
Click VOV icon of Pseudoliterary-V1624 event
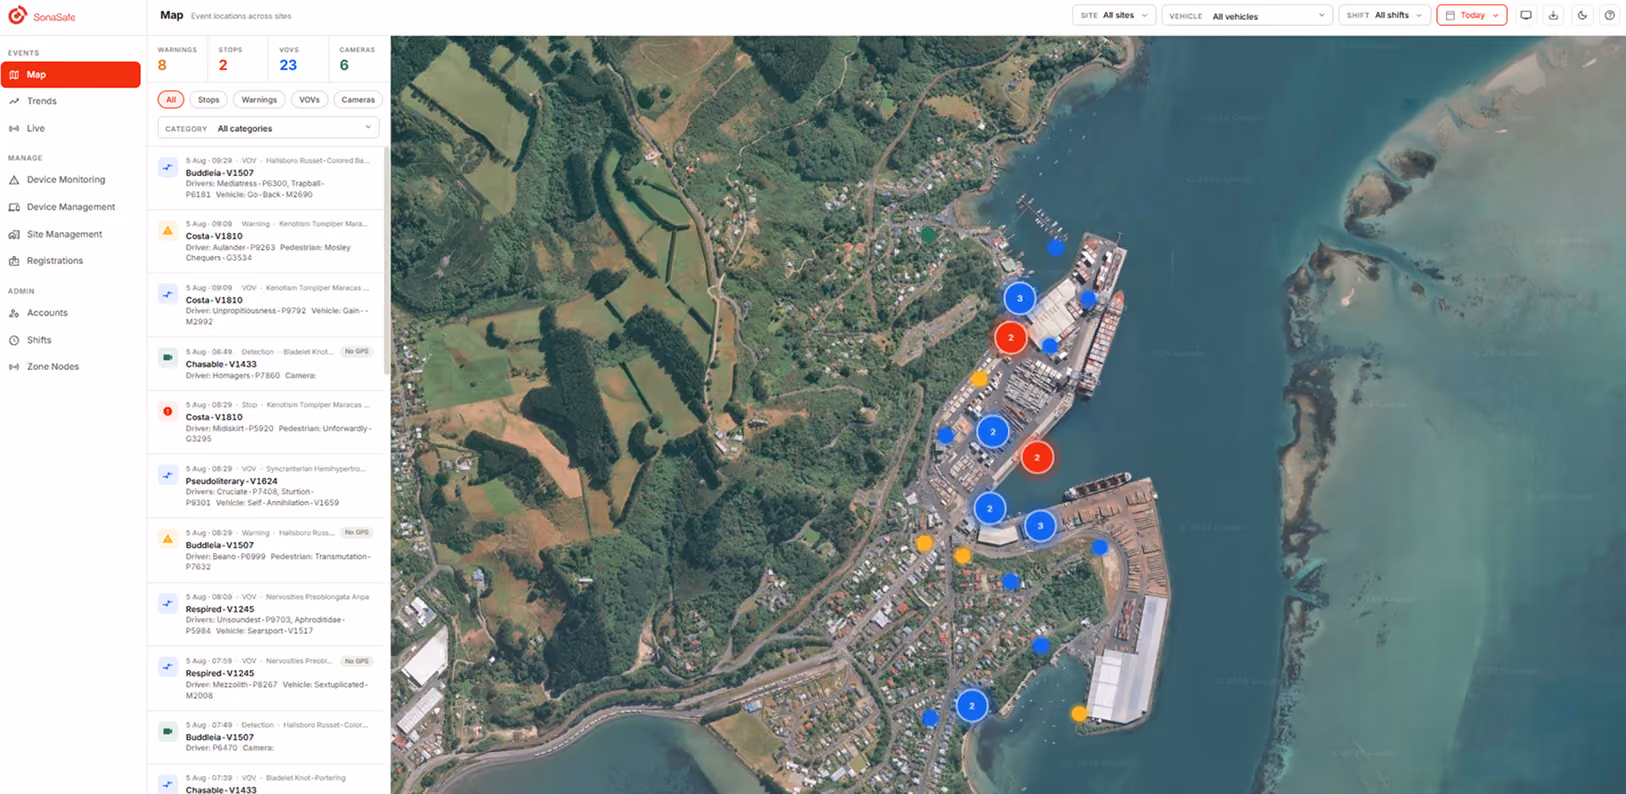pyautogui.click(x=168, y=475)
